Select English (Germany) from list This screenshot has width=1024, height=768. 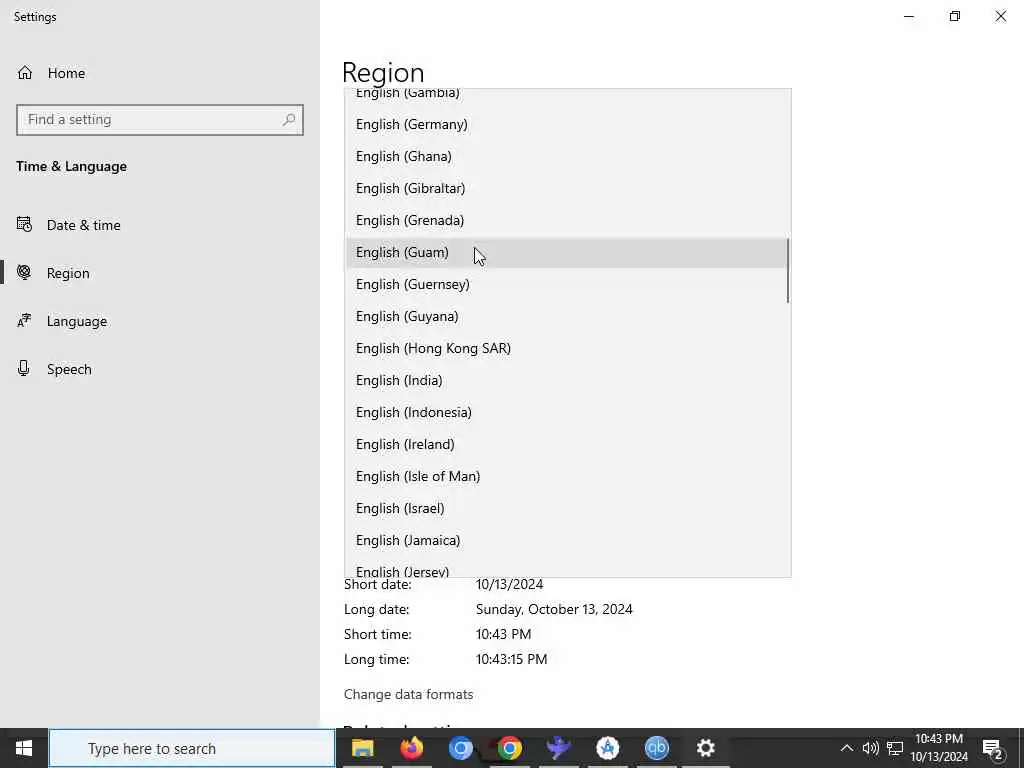pyautogui.click(x=567, y=124)
